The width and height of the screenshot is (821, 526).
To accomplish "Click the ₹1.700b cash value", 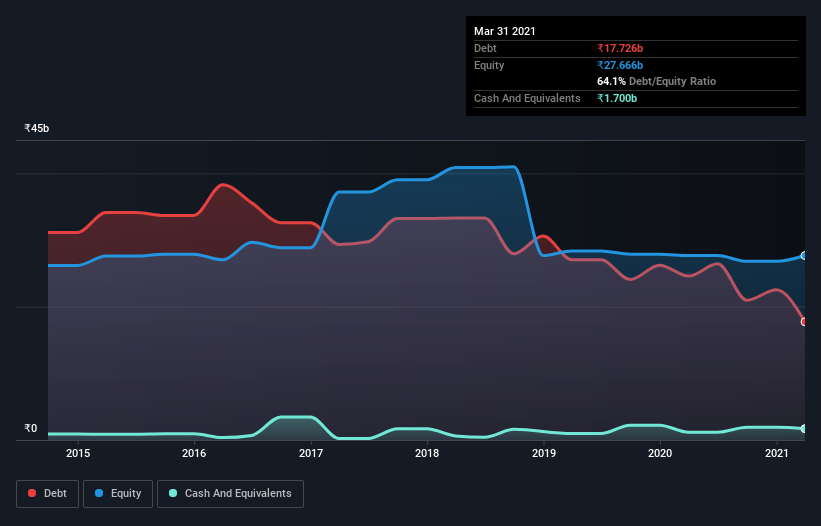I will click(x=617, y=98).
